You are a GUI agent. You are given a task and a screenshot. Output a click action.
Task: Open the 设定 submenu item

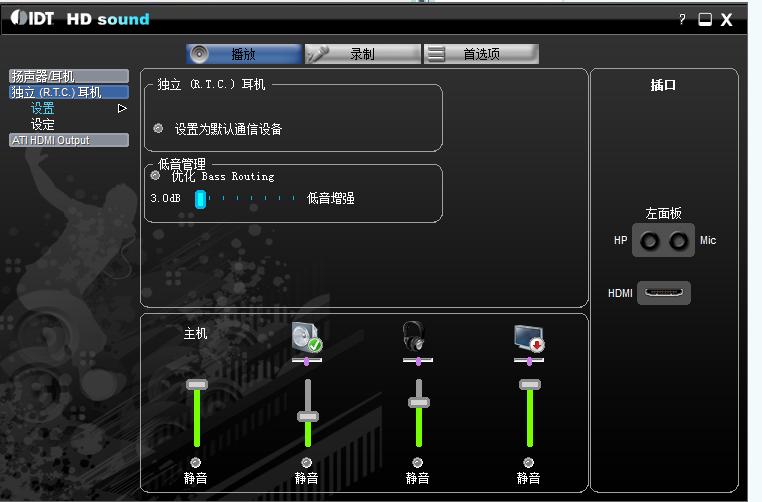click(x=43, y=124)
